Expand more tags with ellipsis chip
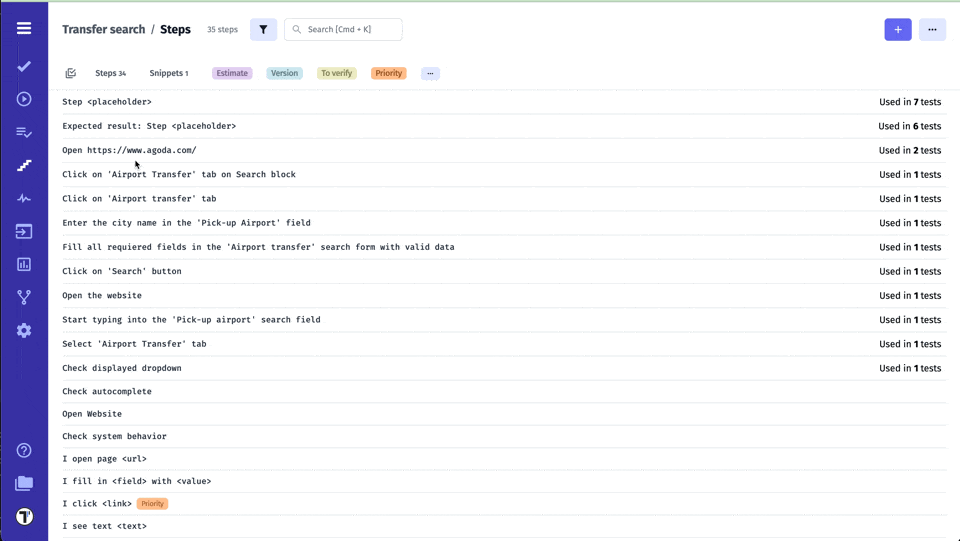This screenshot has width=960, height=541. tap(430, 73)
